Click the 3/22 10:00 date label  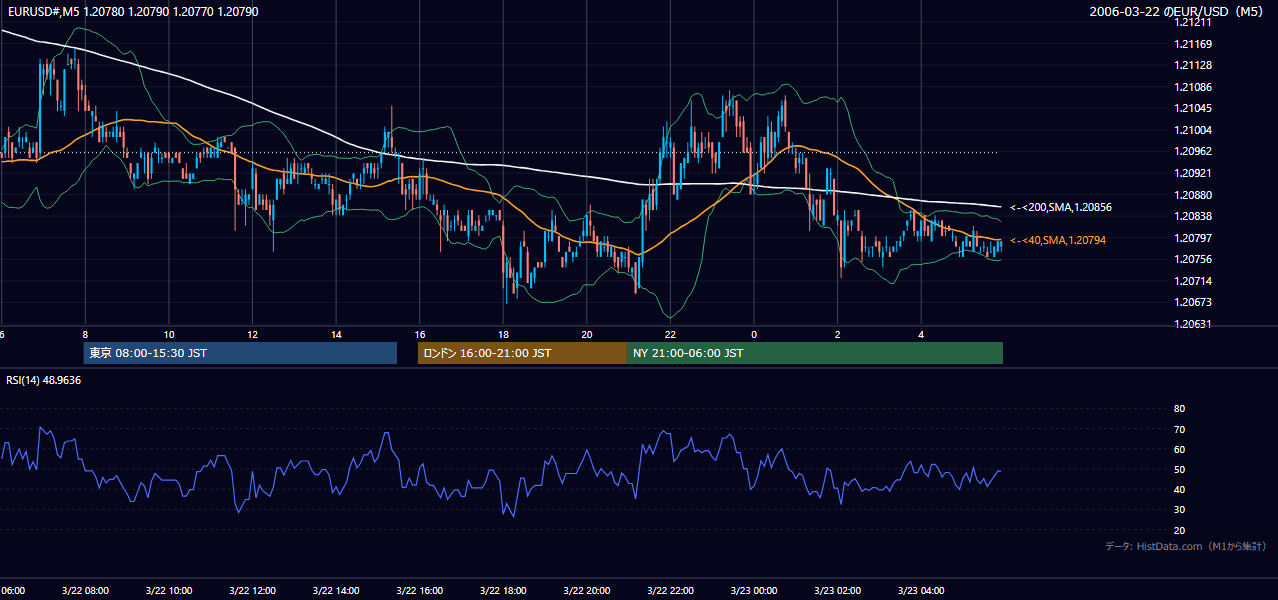[x=169, y=590]
